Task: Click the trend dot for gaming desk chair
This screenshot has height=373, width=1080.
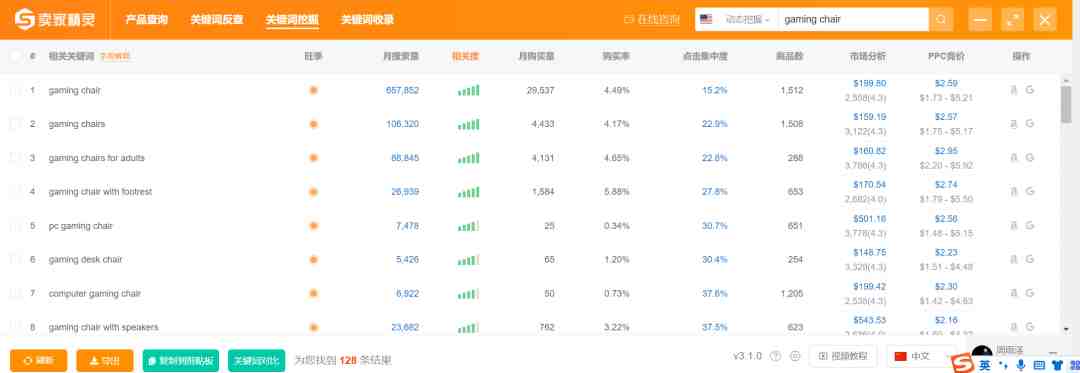Action: point(313,259)
